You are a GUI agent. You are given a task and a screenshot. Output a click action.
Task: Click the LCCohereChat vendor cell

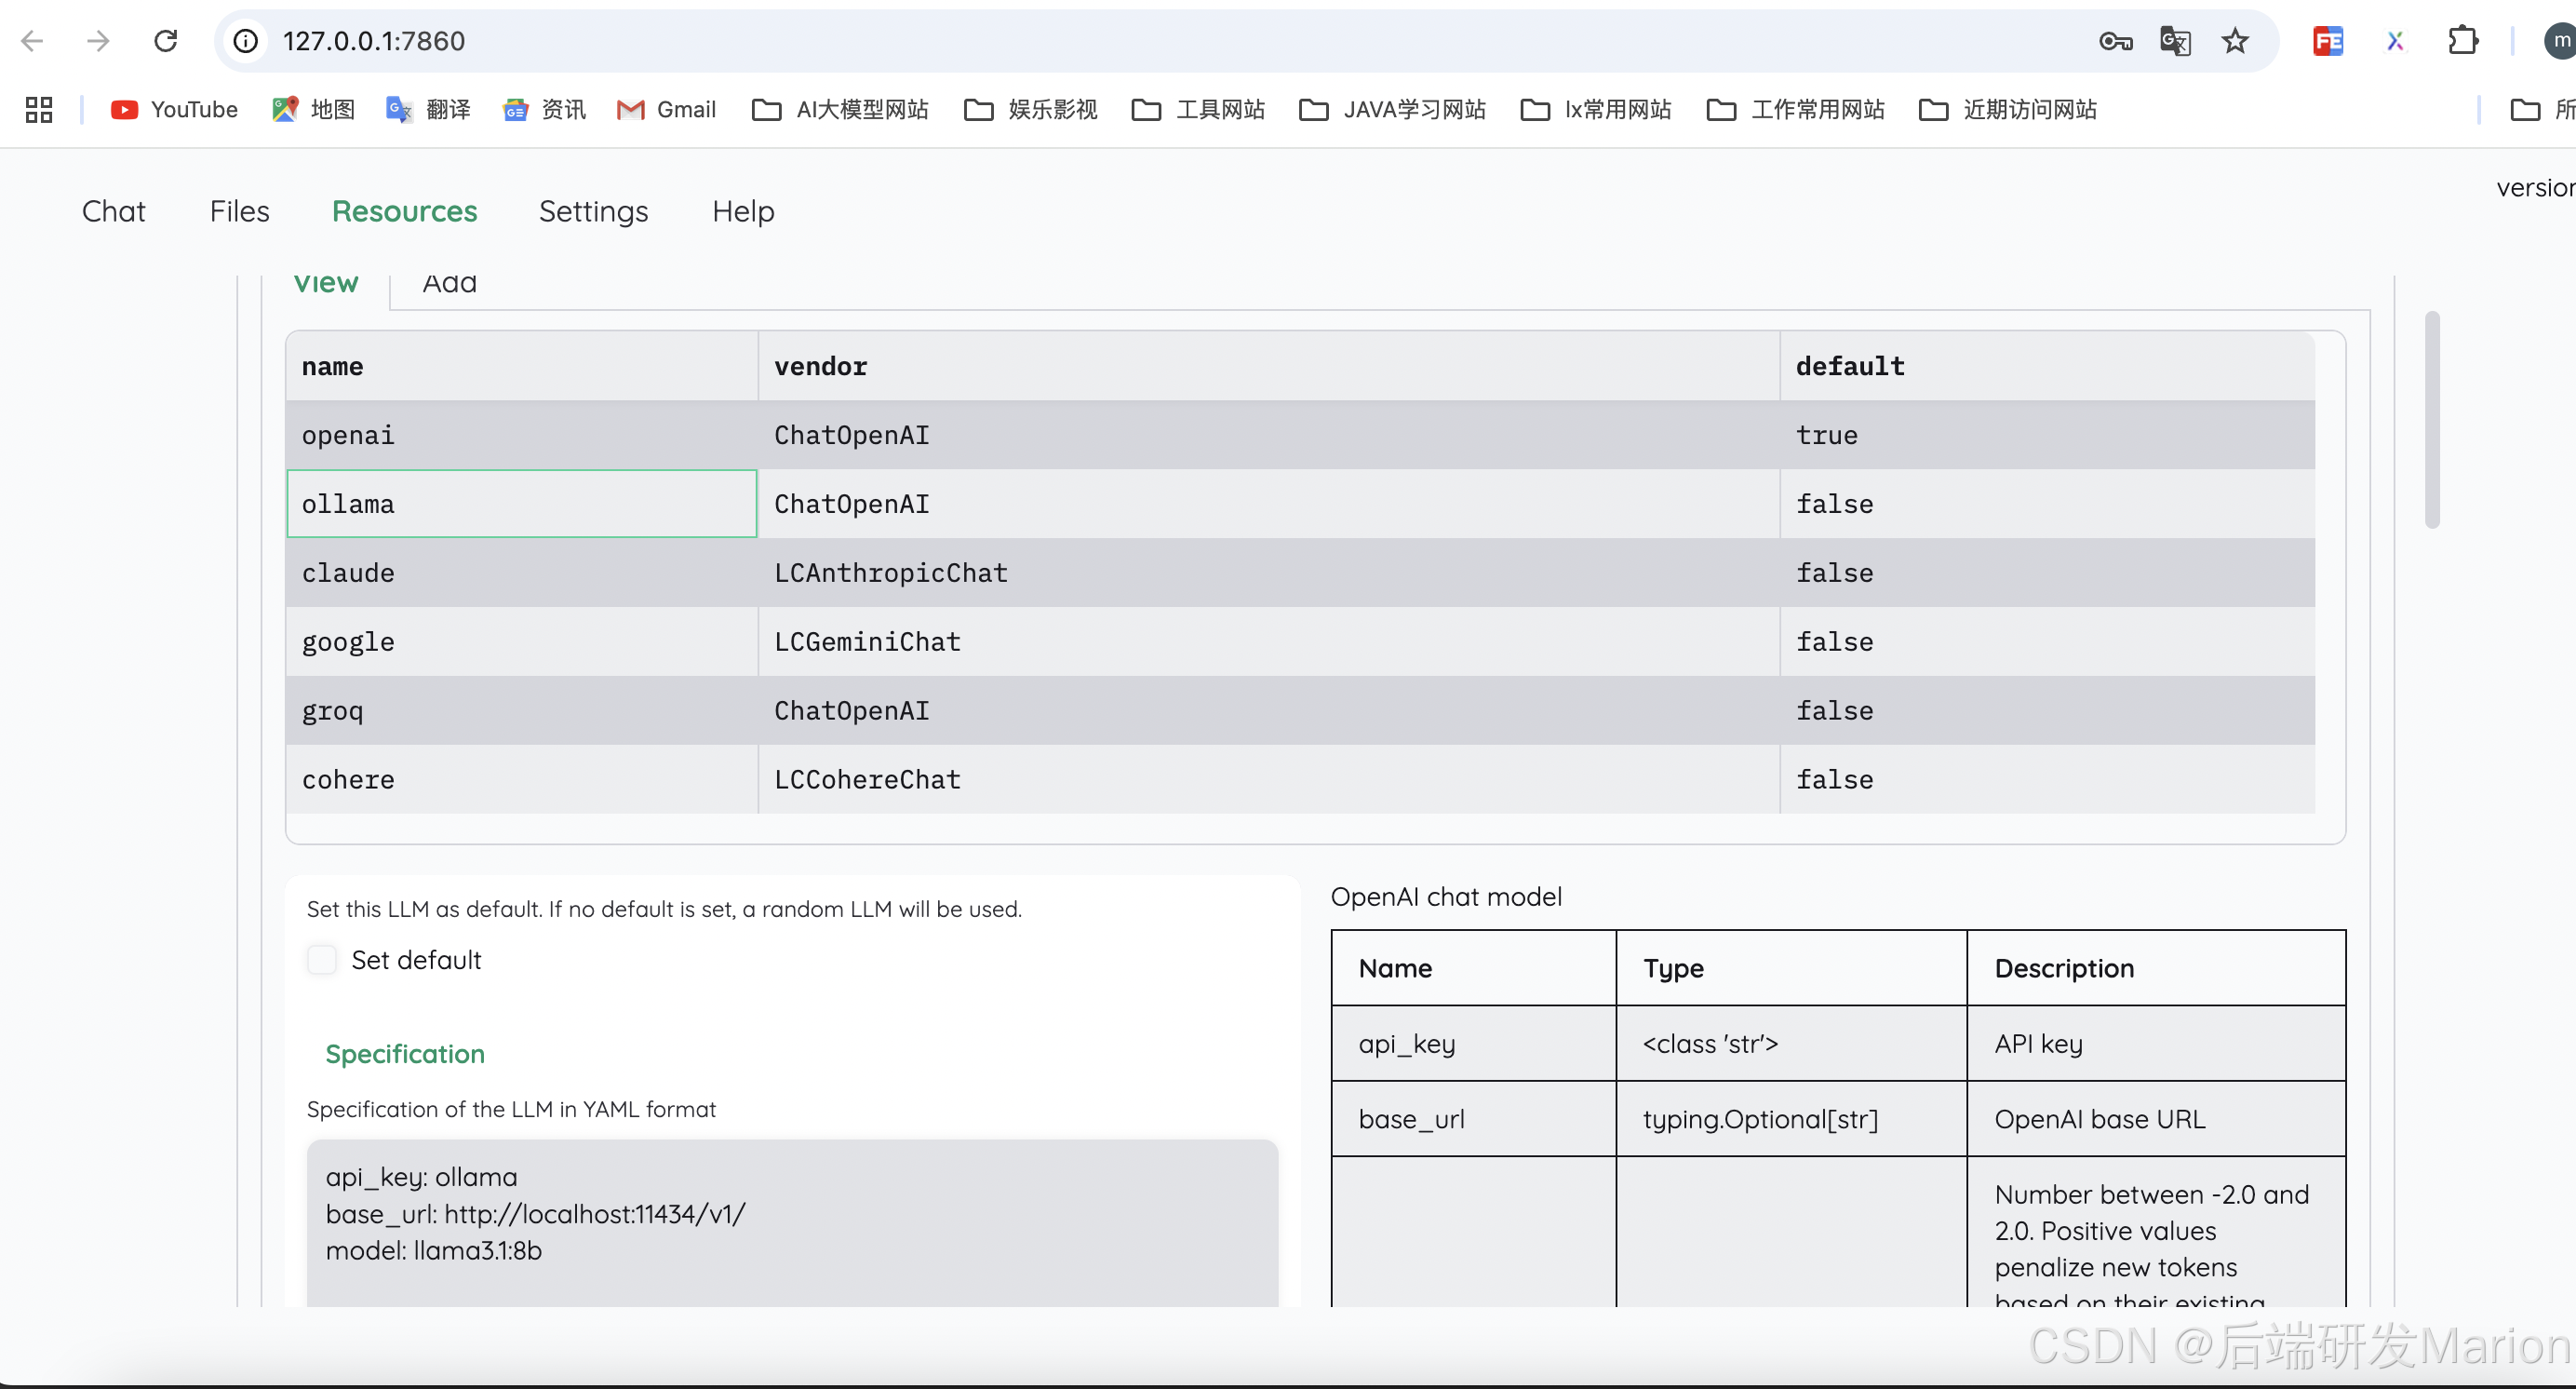1269,780
